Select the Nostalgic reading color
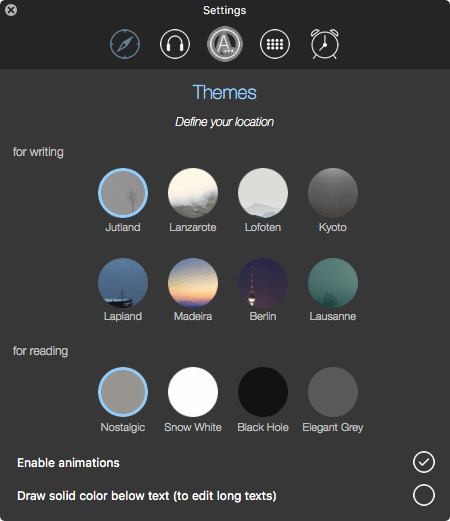This screenshot has width=450, height=521. tap(123, 392)
